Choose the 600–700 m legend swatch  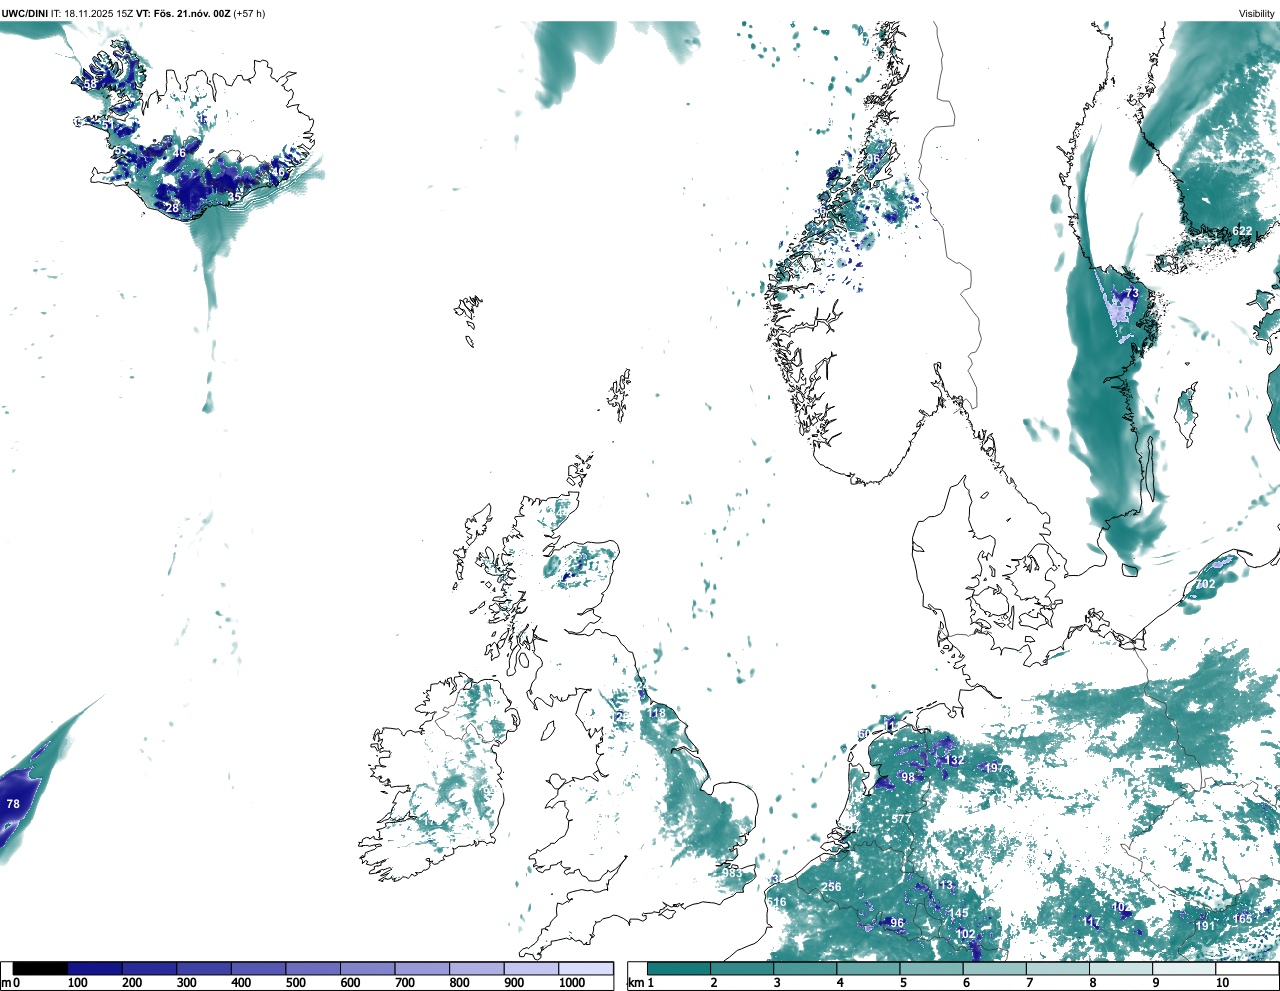pos(367,968)
